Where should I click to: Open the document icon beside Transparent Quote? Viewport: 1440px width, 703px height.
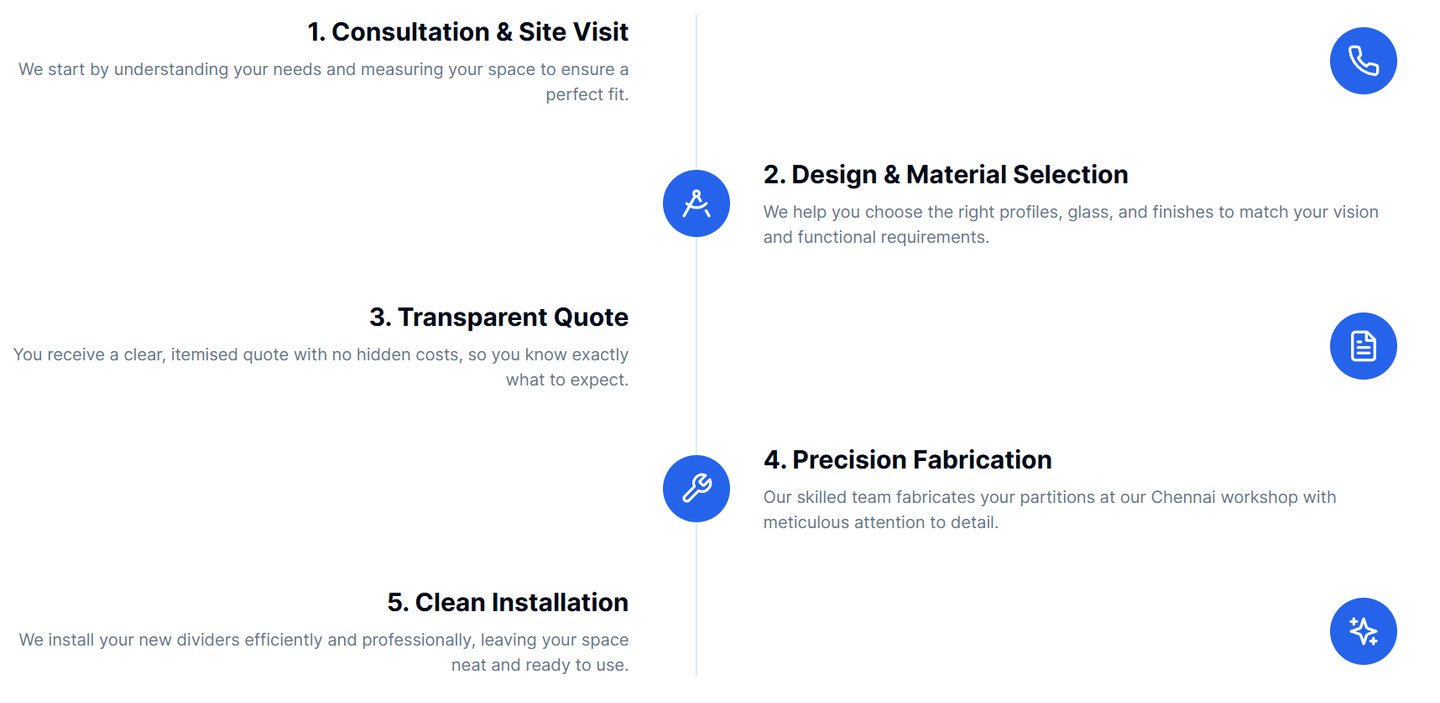pyautogui.click(x=1363, y=346)
